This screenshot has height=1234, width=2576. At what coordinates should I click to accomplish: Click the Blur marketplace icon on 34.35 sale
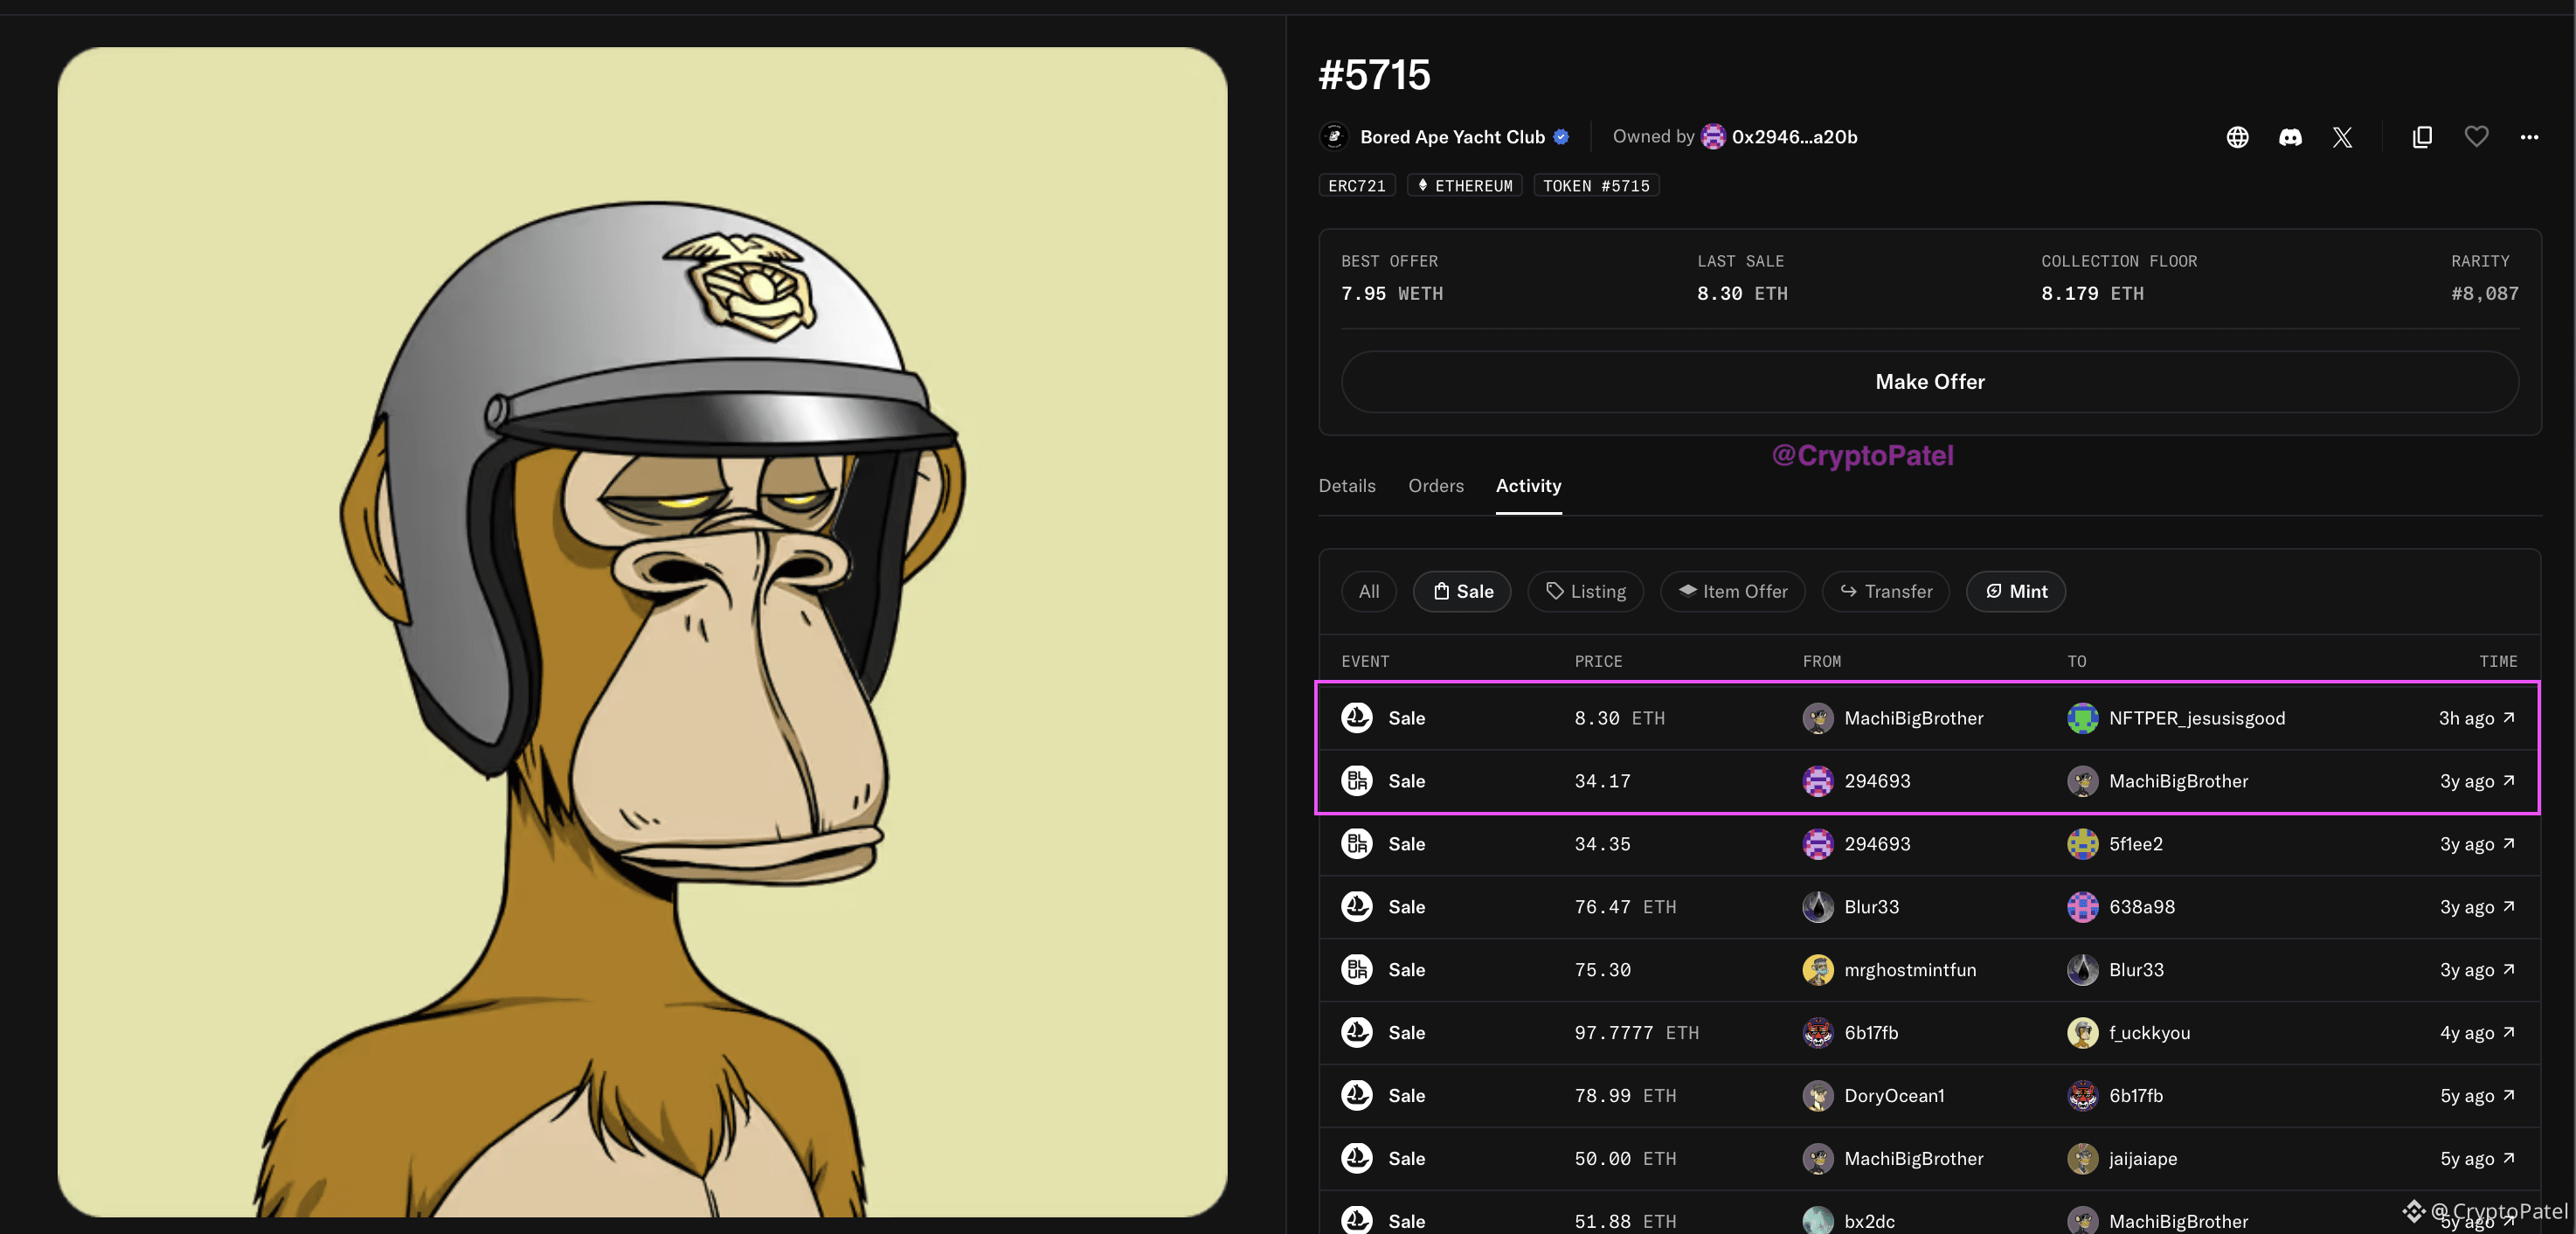(x=1357, y=843)
